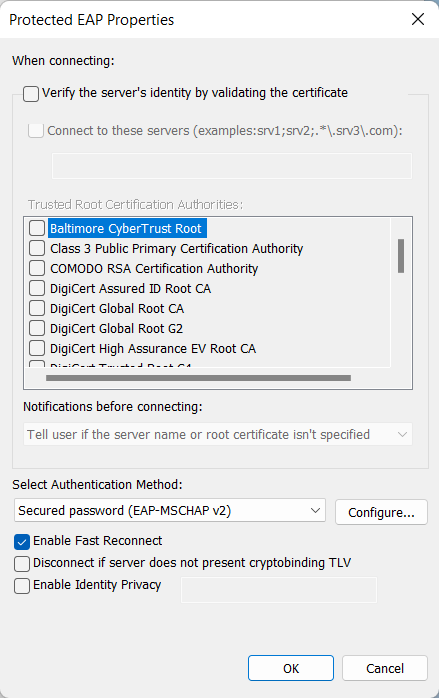Enable Disconnect if server lacks cryptobinding TLV
The image size is (439, 698).
[22, 564]
